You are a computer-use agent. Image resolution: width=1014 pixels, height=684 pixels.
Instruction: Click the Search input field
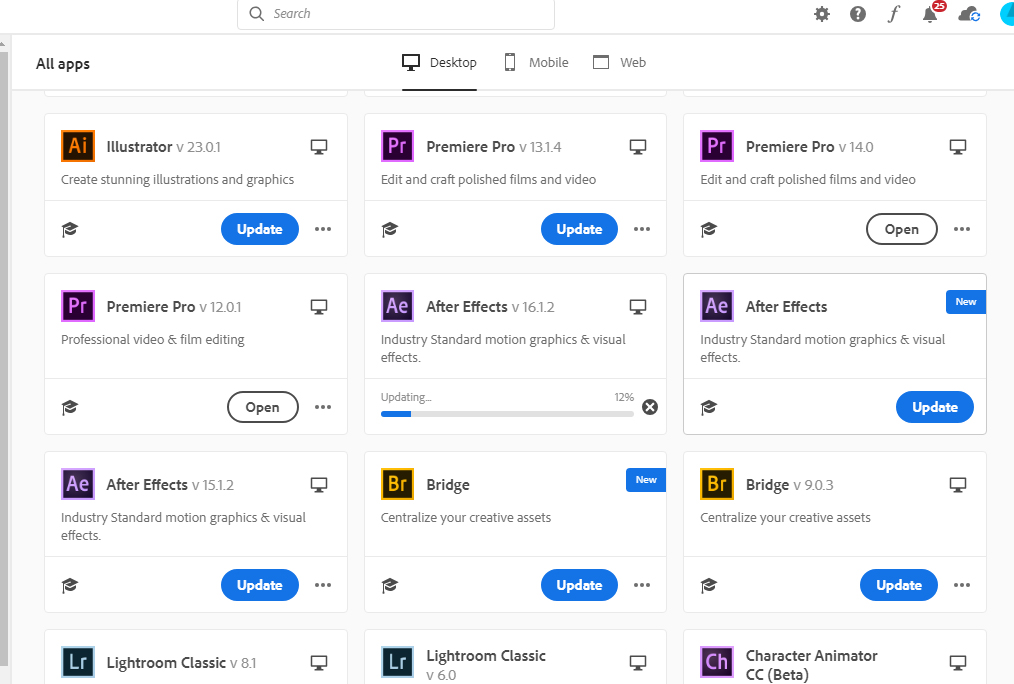pos(395,14)
